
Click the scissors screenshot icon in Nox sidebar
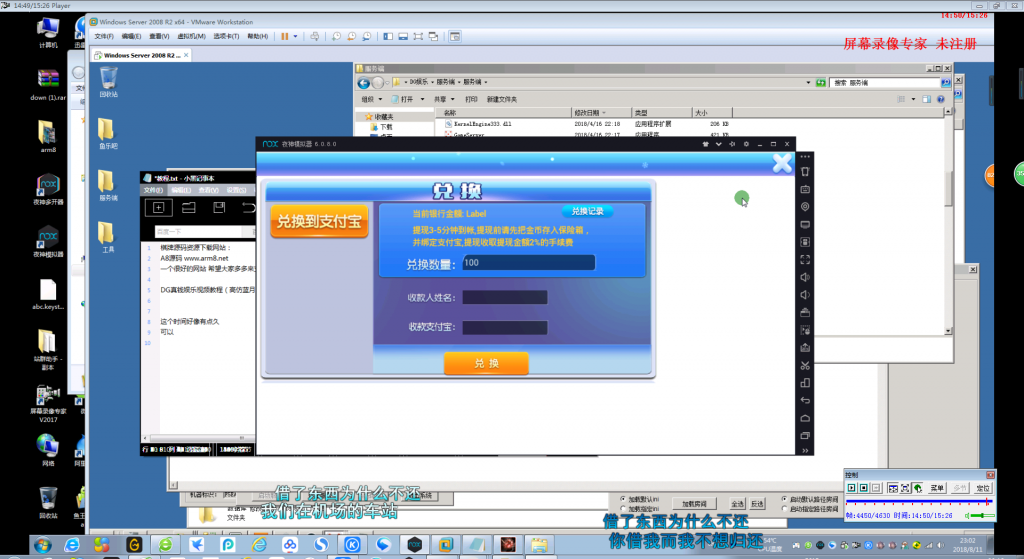pyautogui.click(x=805, y=365)
